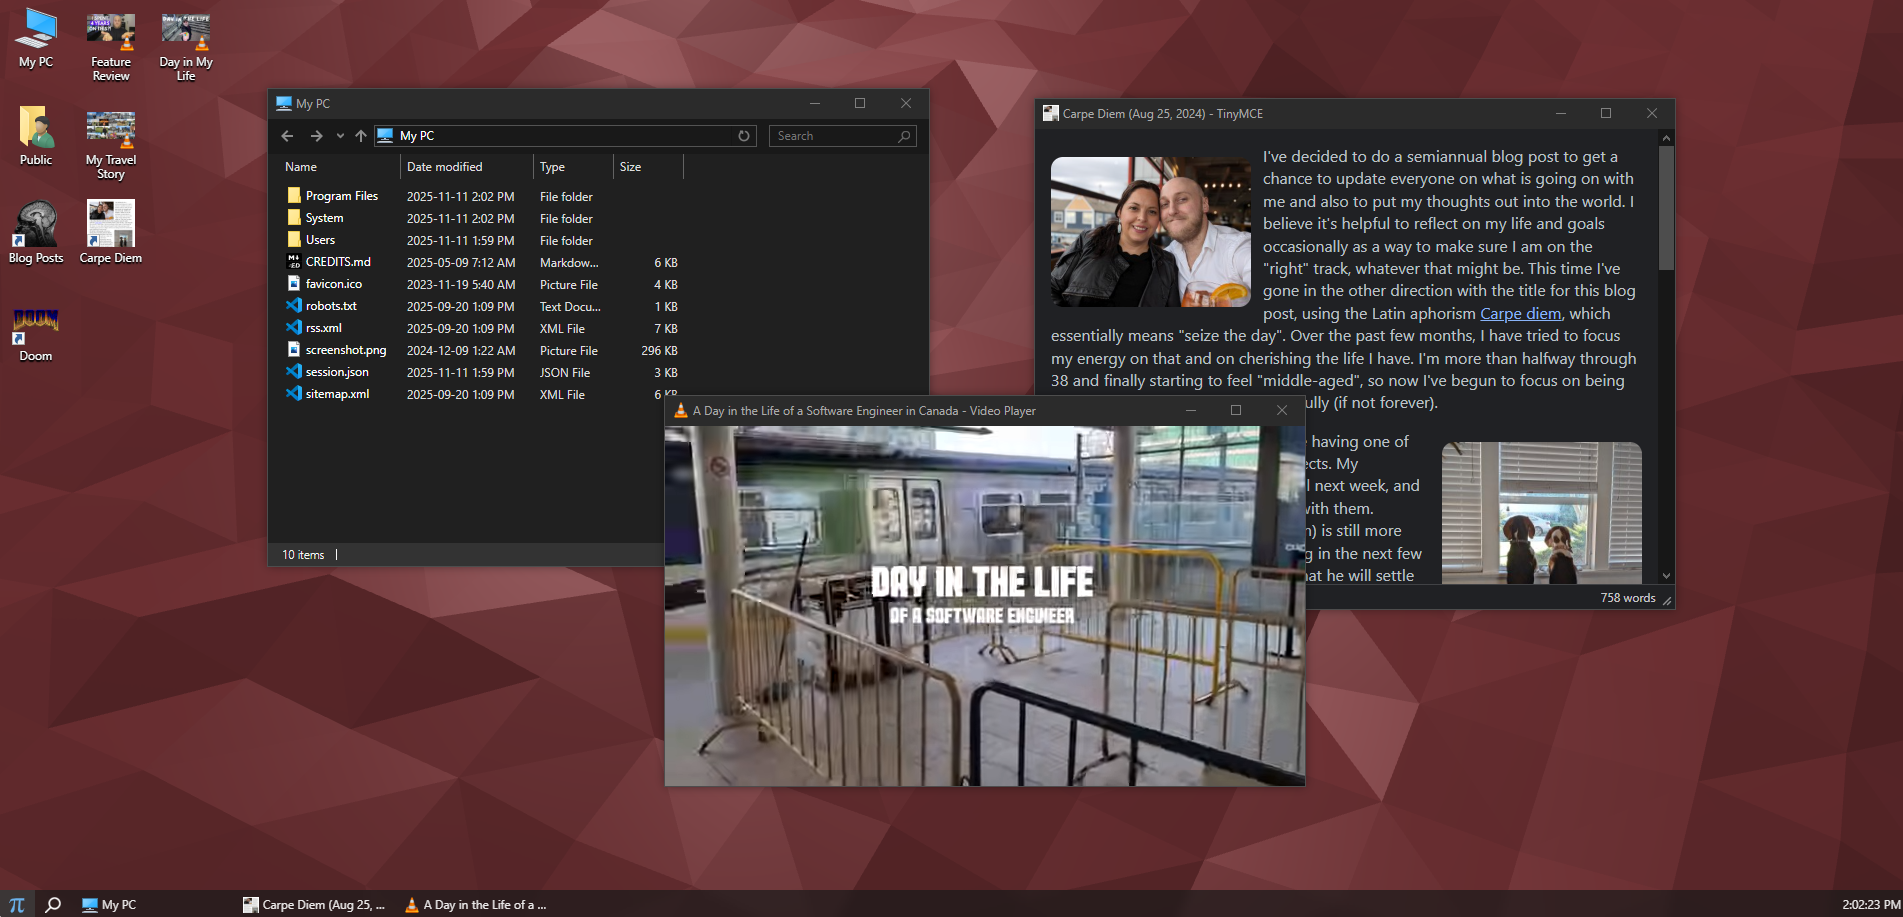
Task: Select the Feature Review video icon
Action: (111, 46)
